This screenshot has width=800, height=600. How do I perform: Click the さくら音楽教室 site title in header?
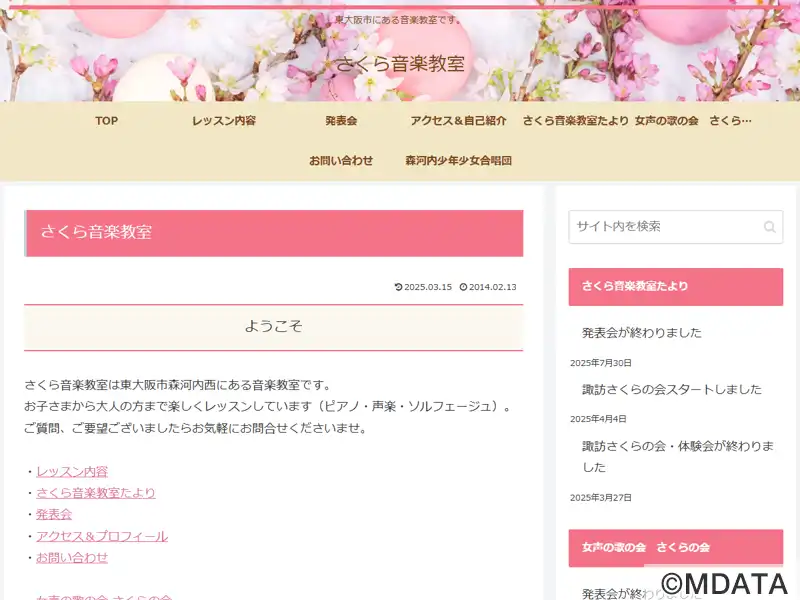click(400, 63)
